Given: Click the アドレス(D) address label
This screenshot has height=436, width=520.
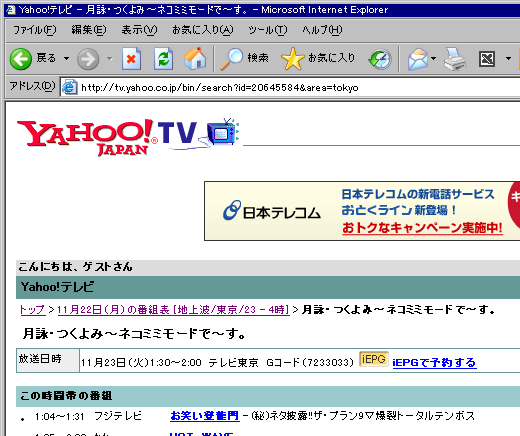Looking at the screenshot, I should click(x=32, y=86).
